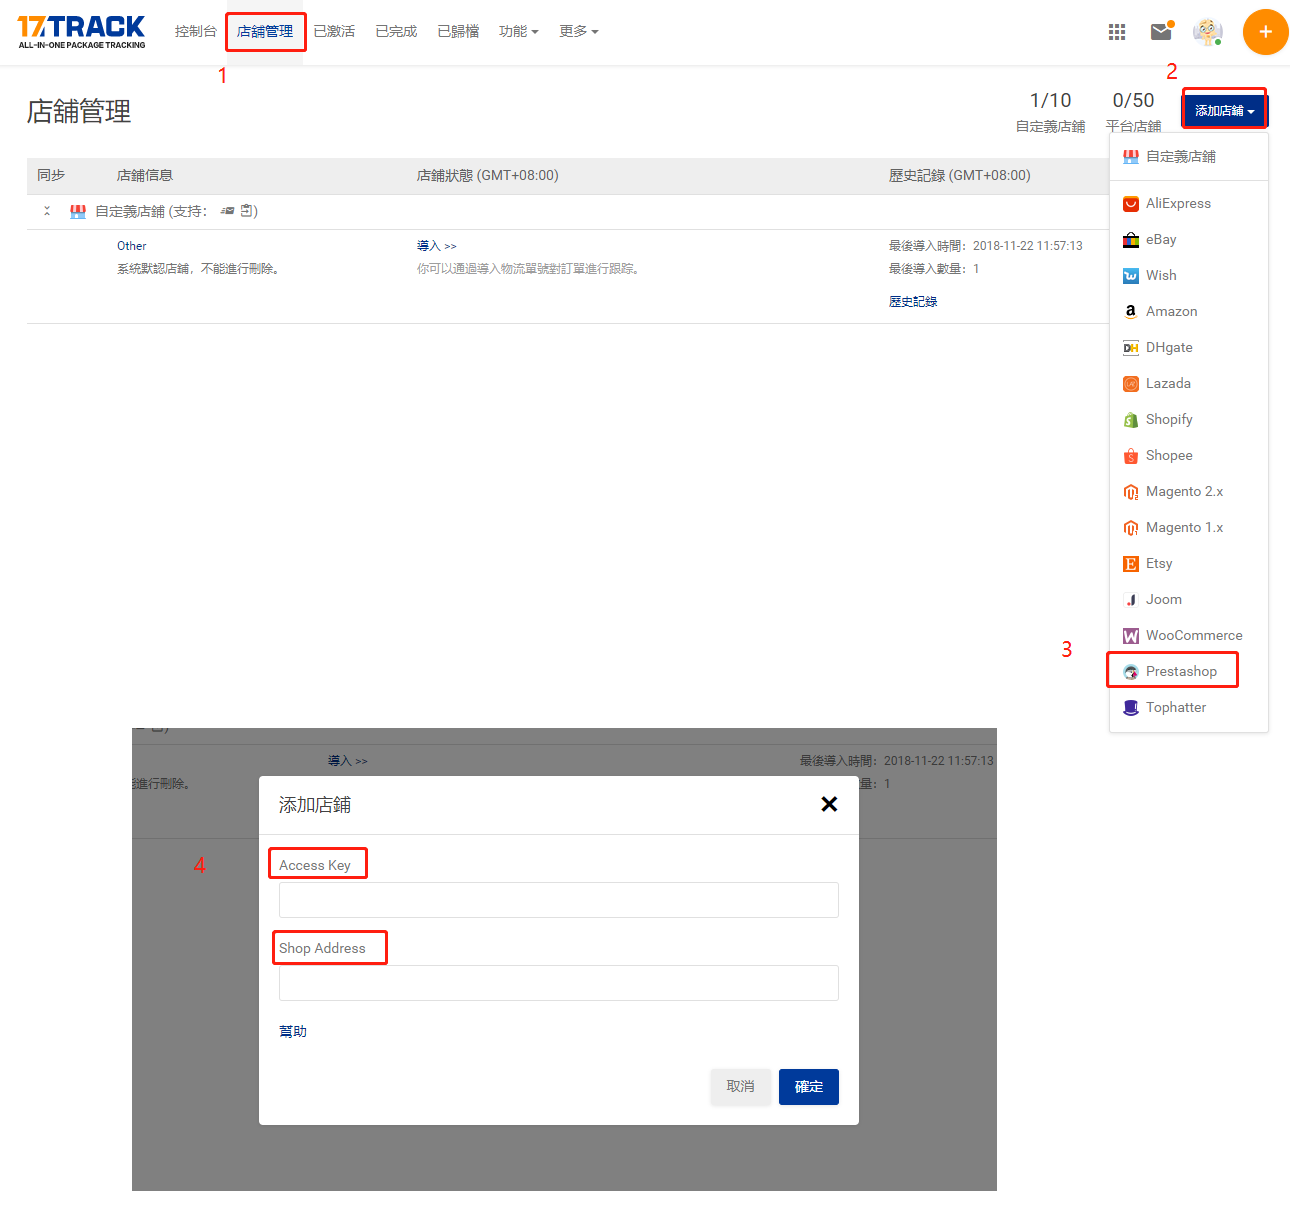Click the eBay icon

coord(1131,240)
